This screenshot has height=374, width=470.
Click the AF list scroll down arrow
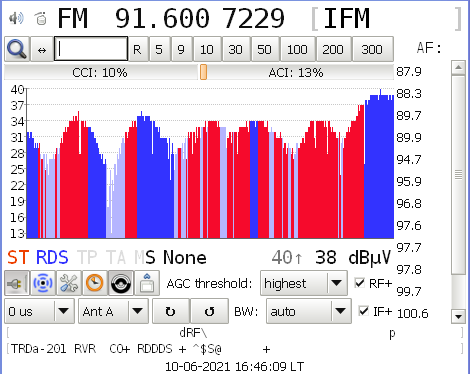(x=458, y=316)
